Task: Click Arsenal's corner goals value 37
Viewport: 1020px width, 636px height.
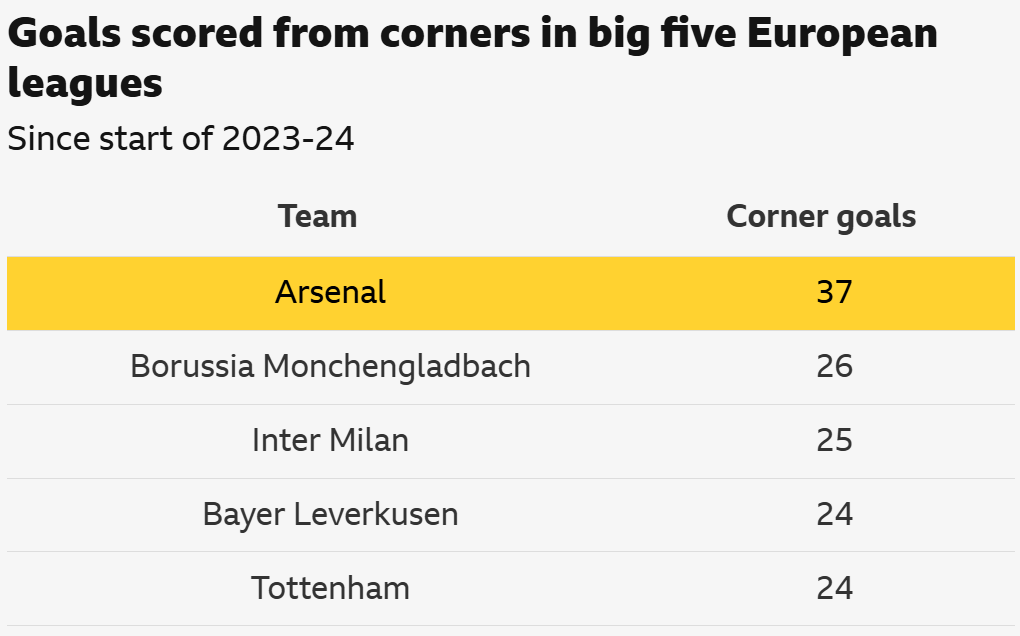Action: point(834,293)
